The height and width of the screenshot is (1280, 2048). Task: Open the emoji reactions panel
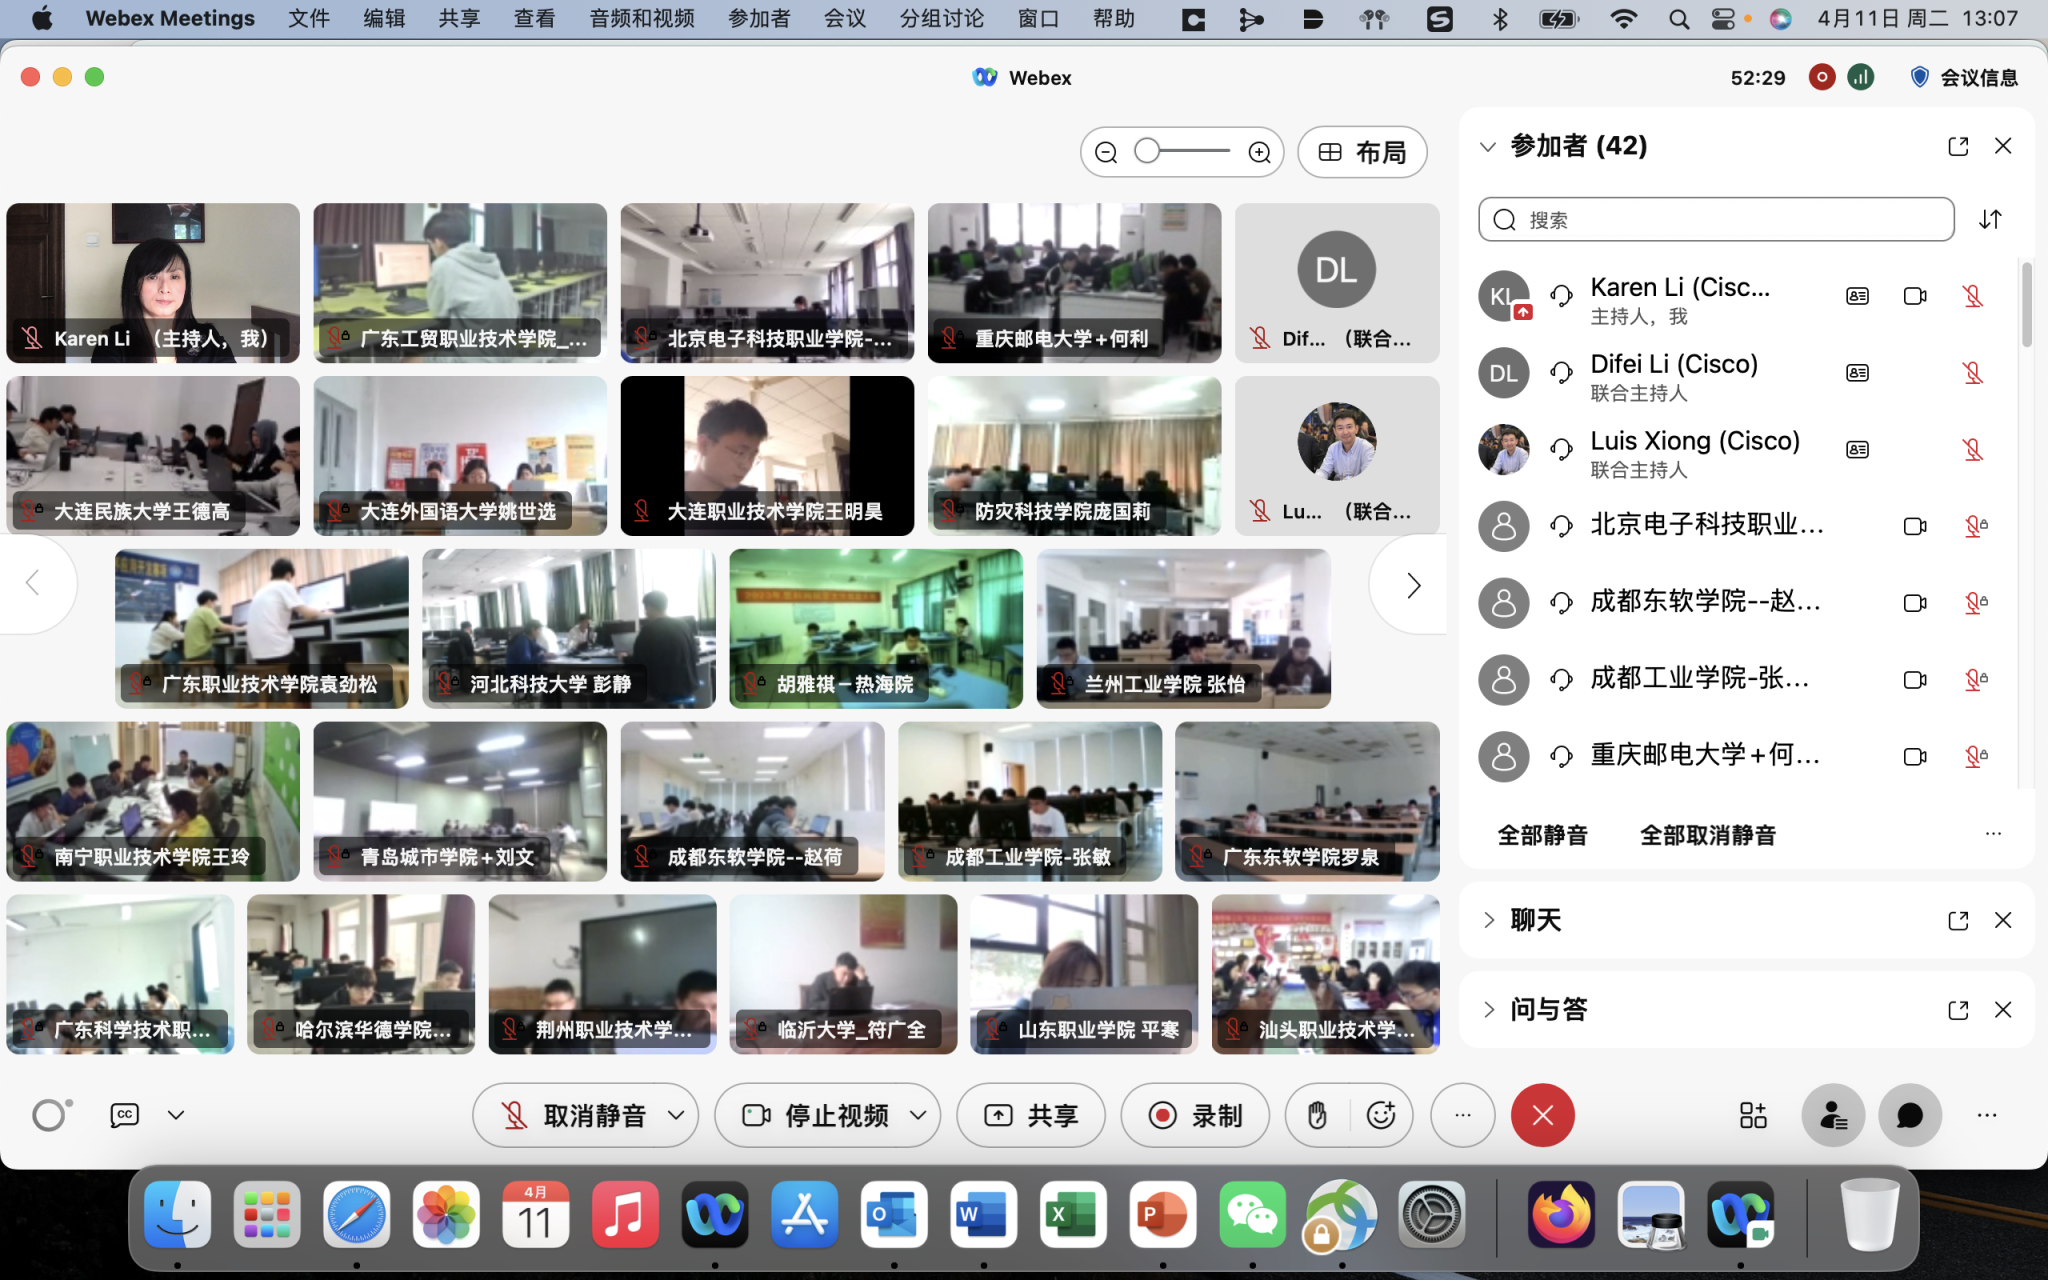[1381, 1114]
